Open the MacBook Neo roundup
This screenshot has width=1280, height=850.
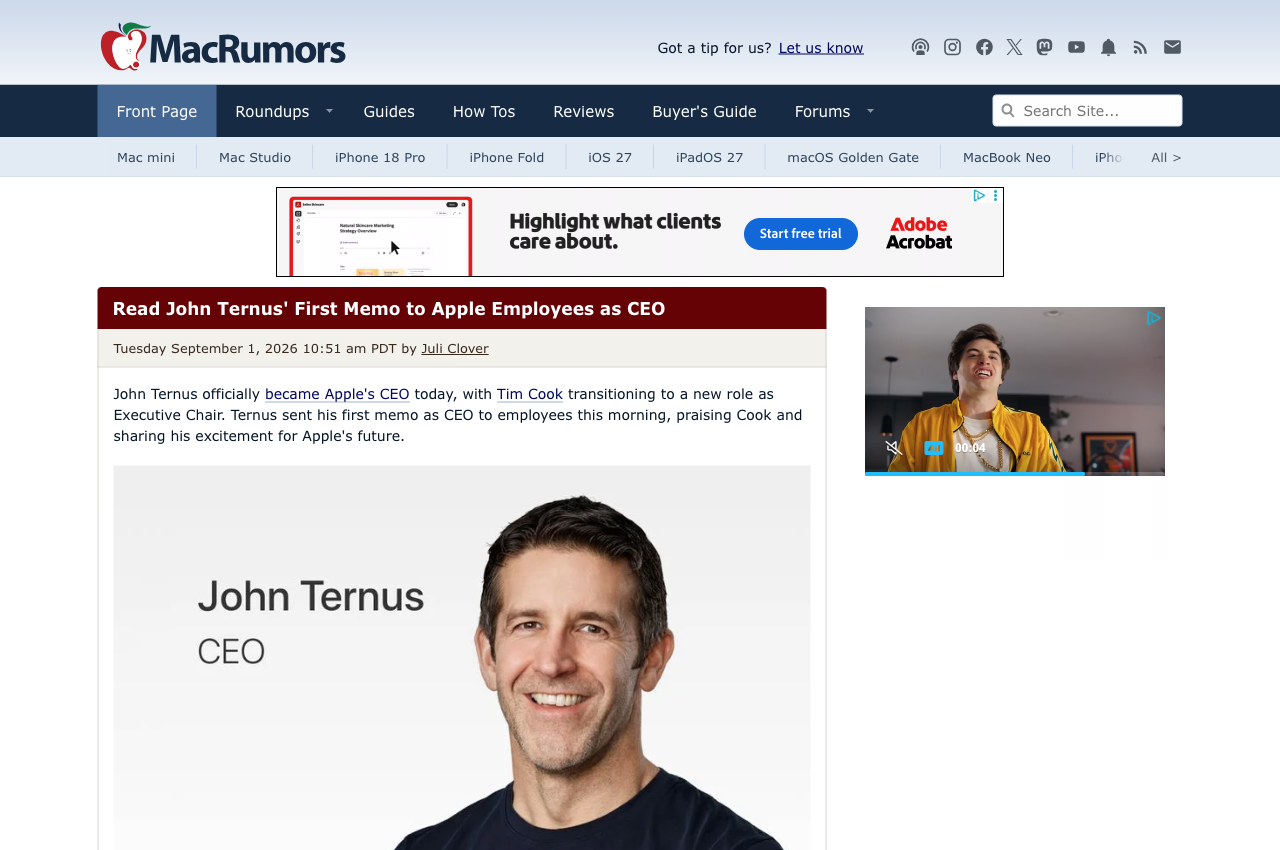coord(1007,157)
